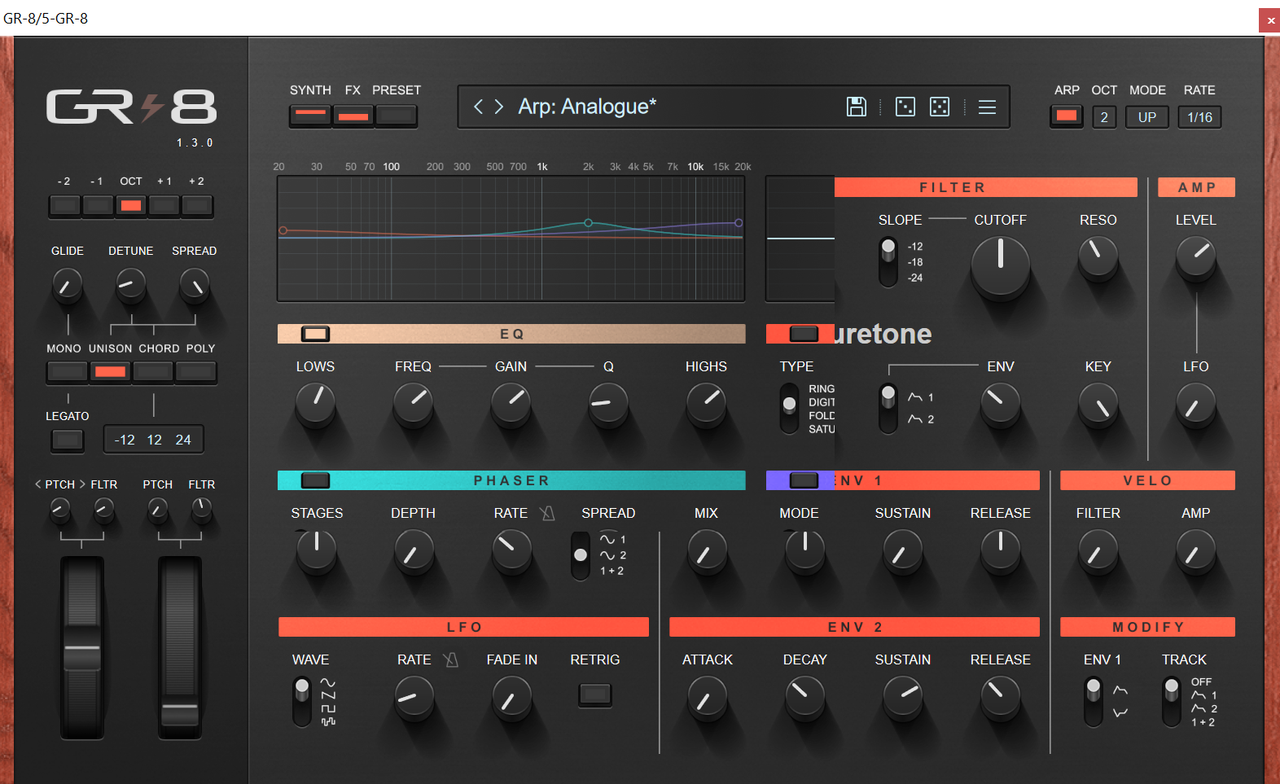The height and width of the screenshot is (784, 1280).
Task: Click the AMP LFO knob
Action: [x=1196, y=405]
